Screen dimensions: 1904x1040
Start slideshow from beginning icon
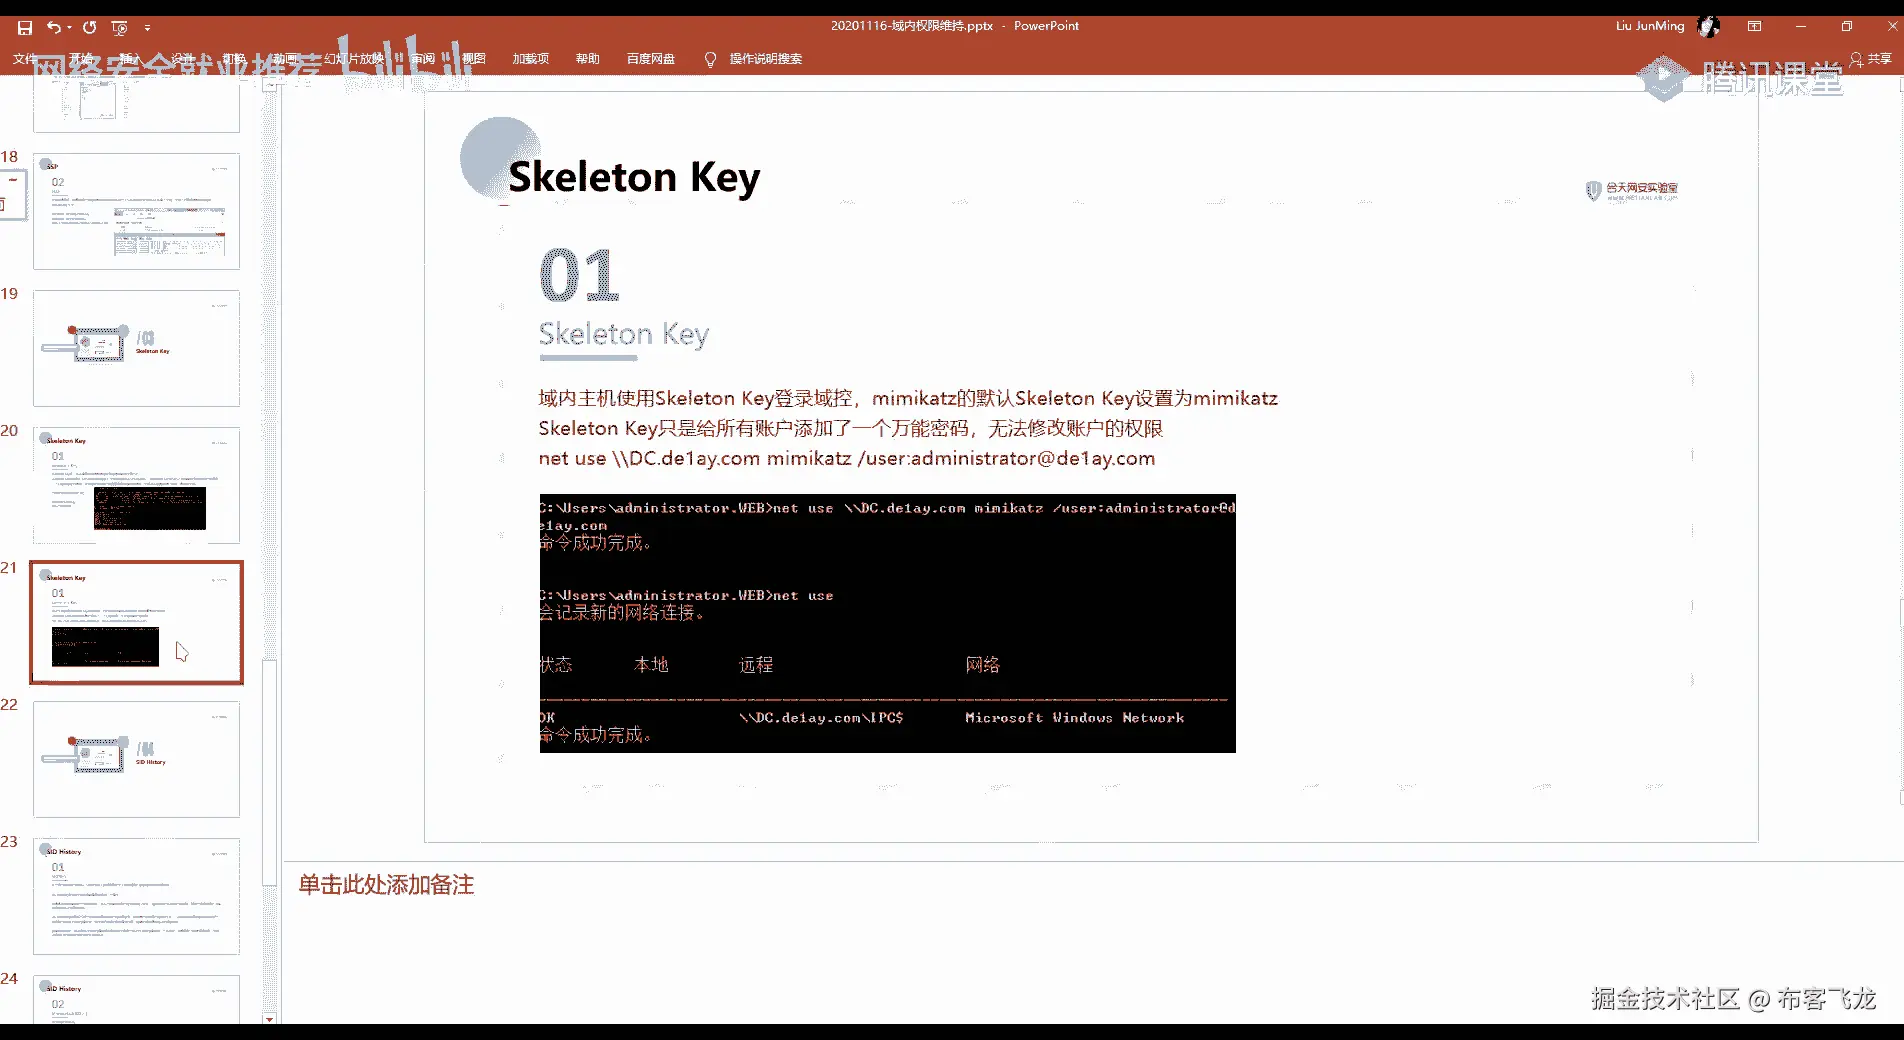click(120, 27)
